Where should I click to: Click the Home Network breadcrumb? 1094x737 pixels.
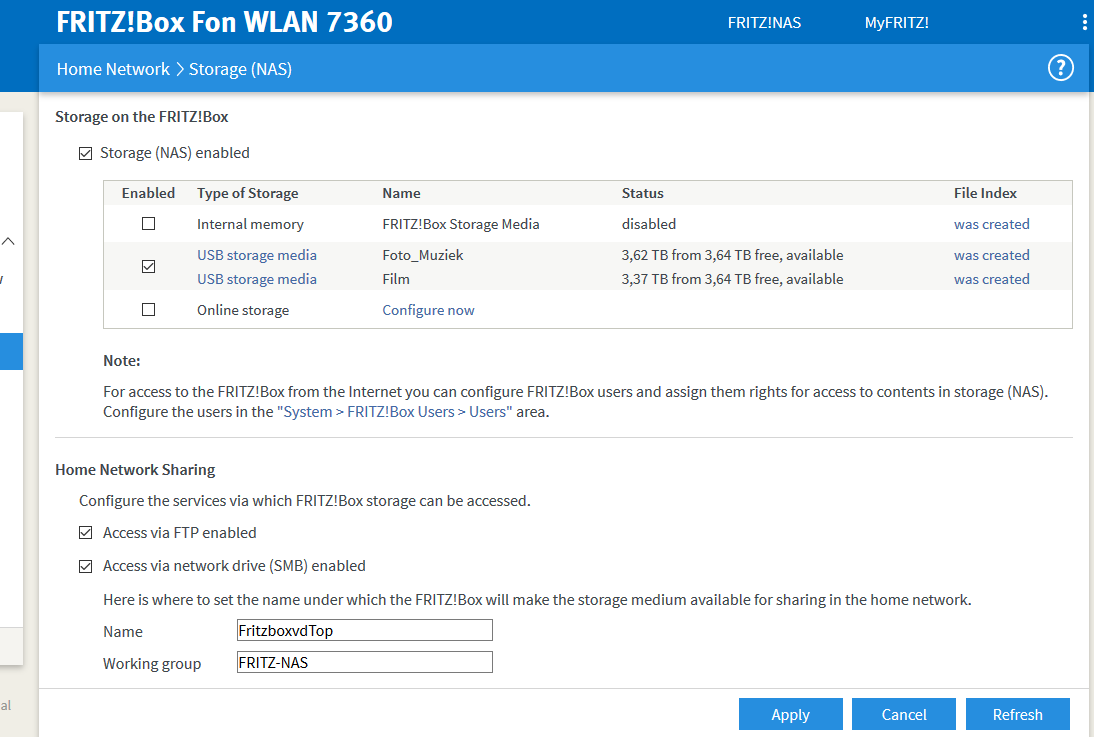point(113,69)
